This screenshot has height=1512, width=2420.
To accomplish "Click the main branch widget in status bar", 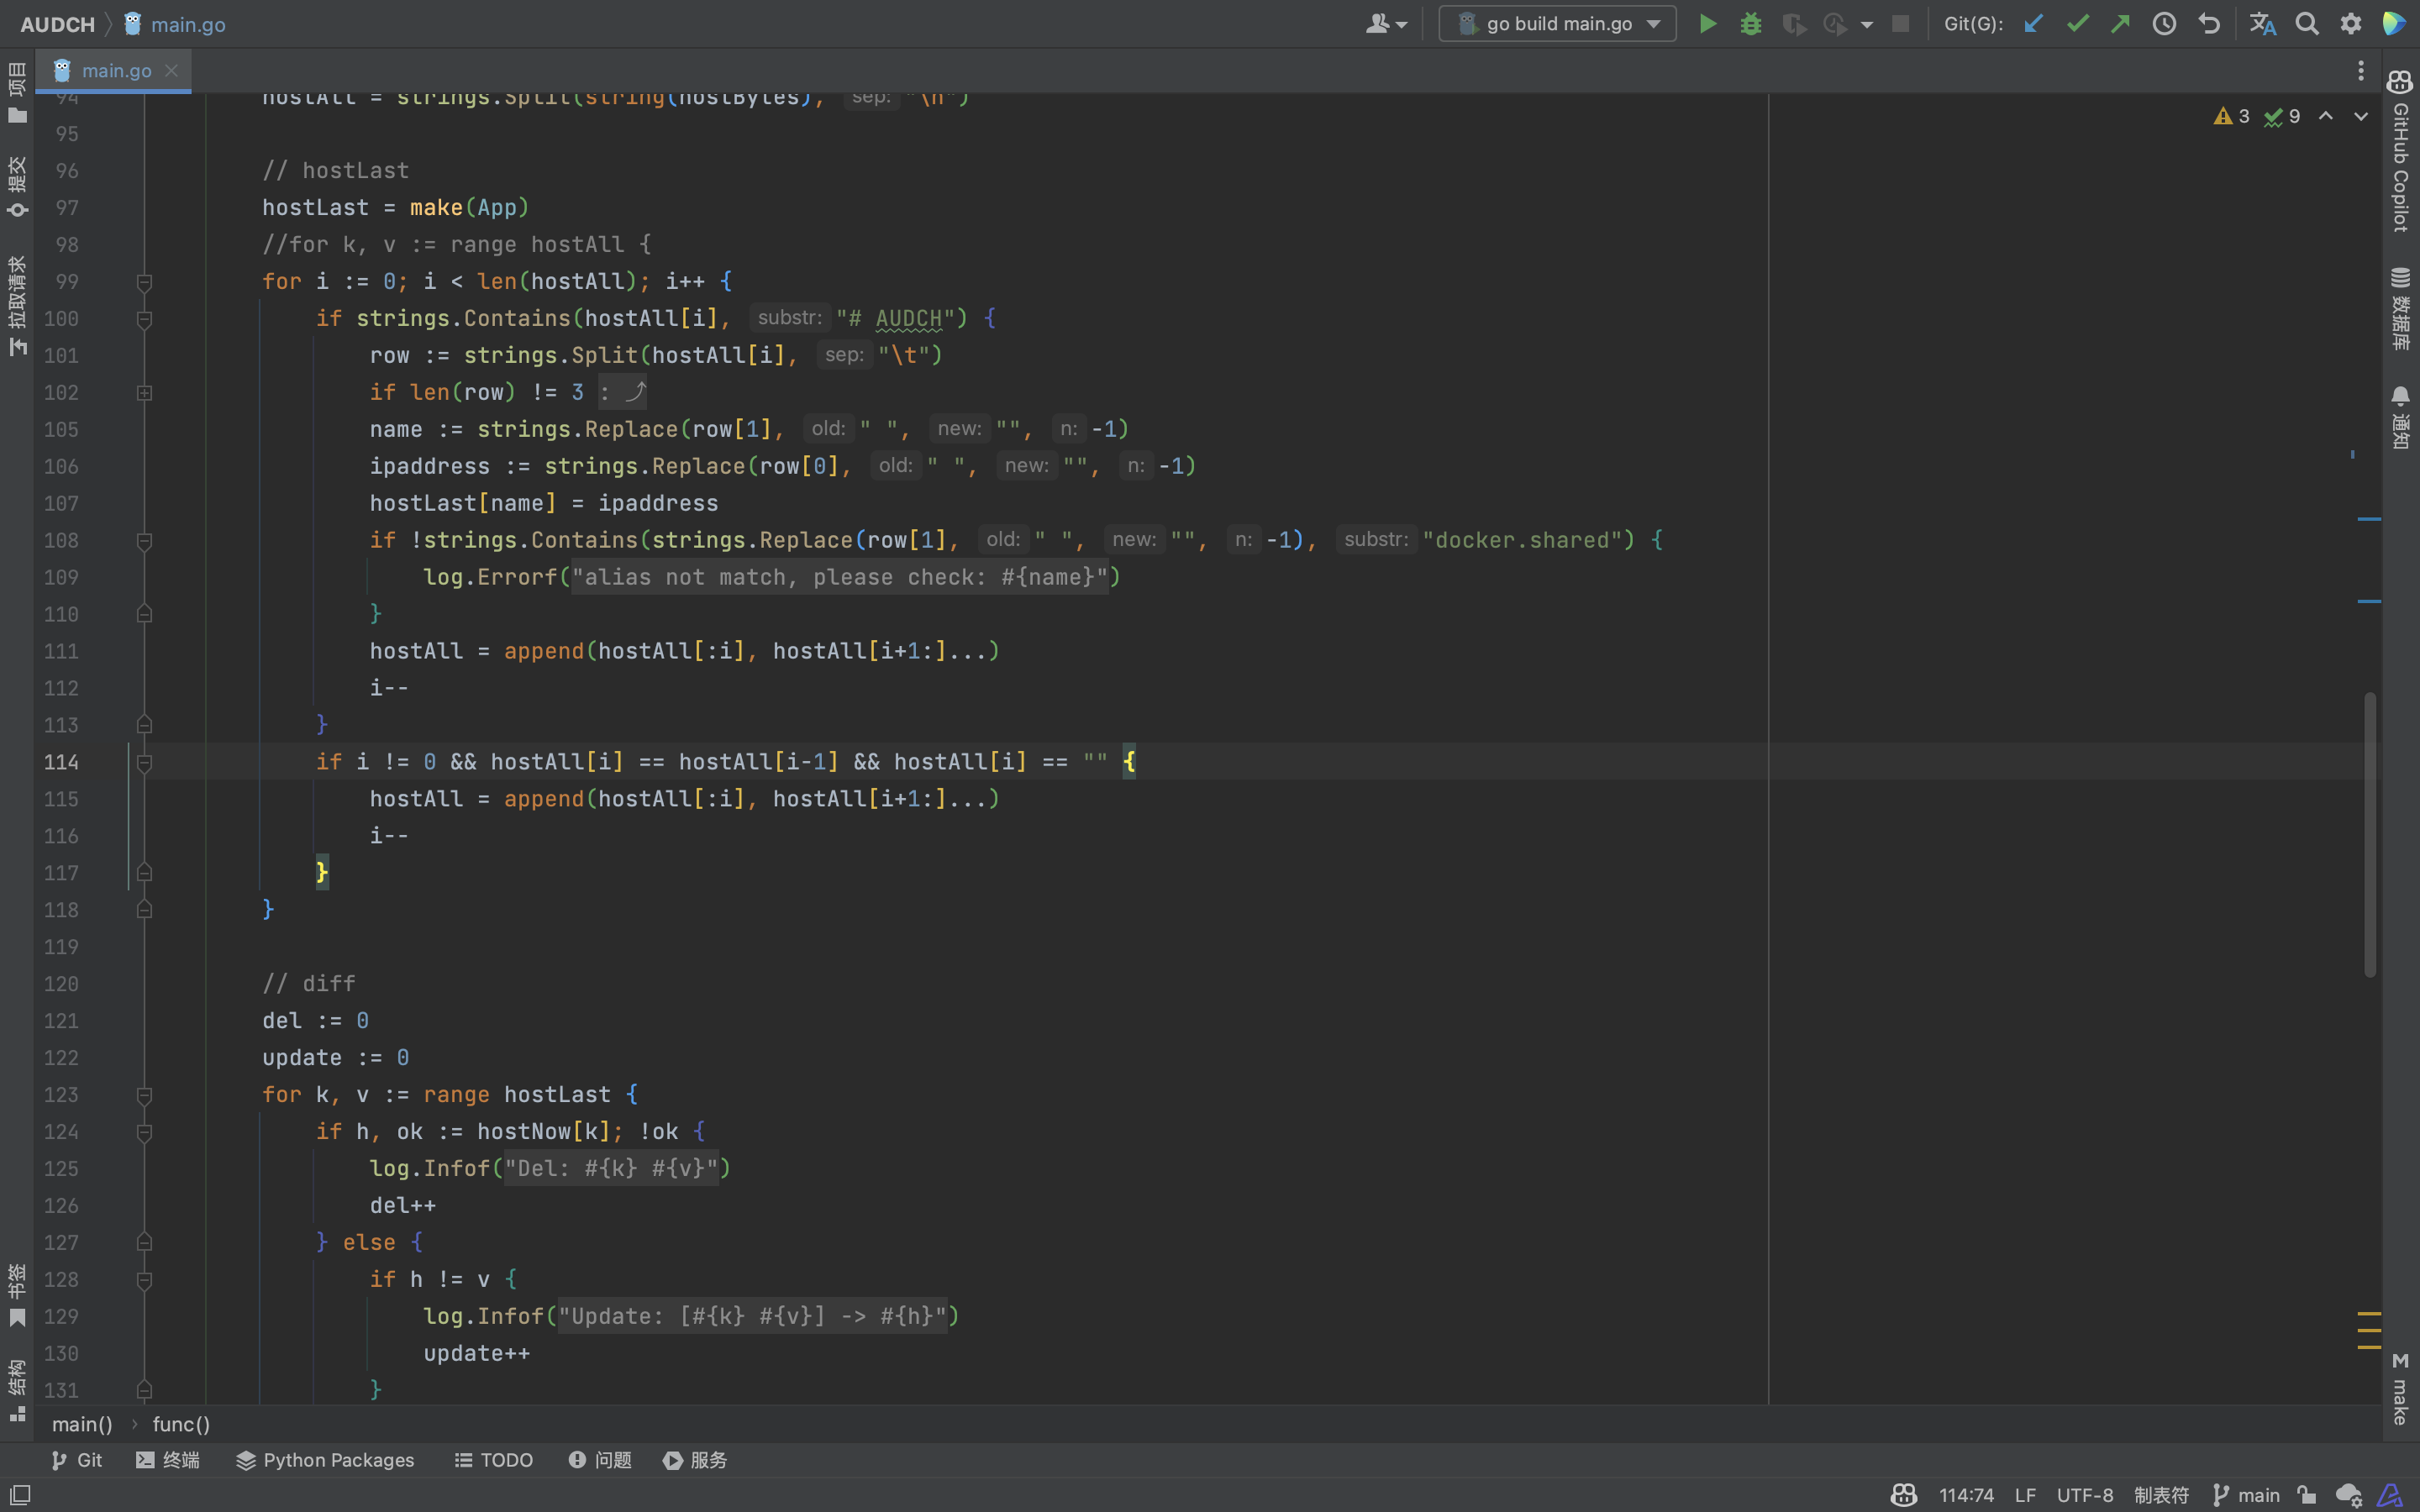I will click(2246, 1495).
